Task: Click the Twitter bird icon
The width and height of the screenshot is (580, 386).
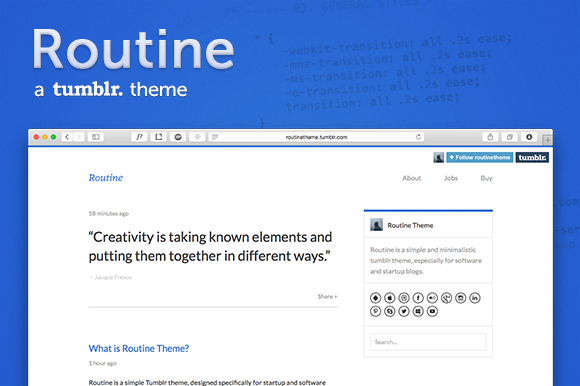Action: (404, 311)
